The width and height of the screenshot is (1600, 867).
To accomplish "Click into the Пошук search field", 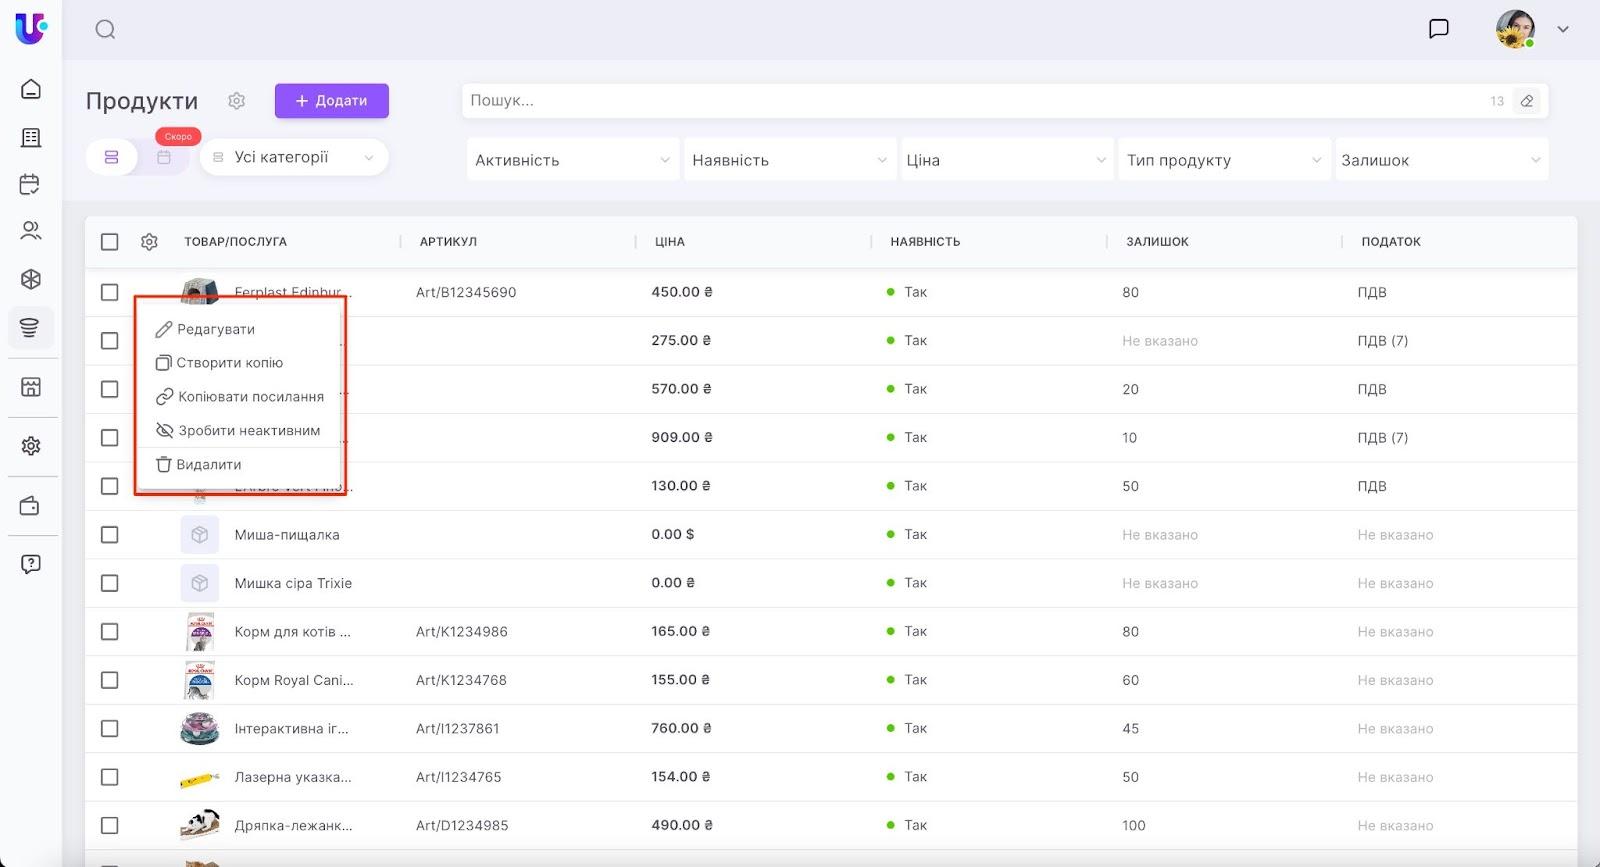I will pos(970,101).
